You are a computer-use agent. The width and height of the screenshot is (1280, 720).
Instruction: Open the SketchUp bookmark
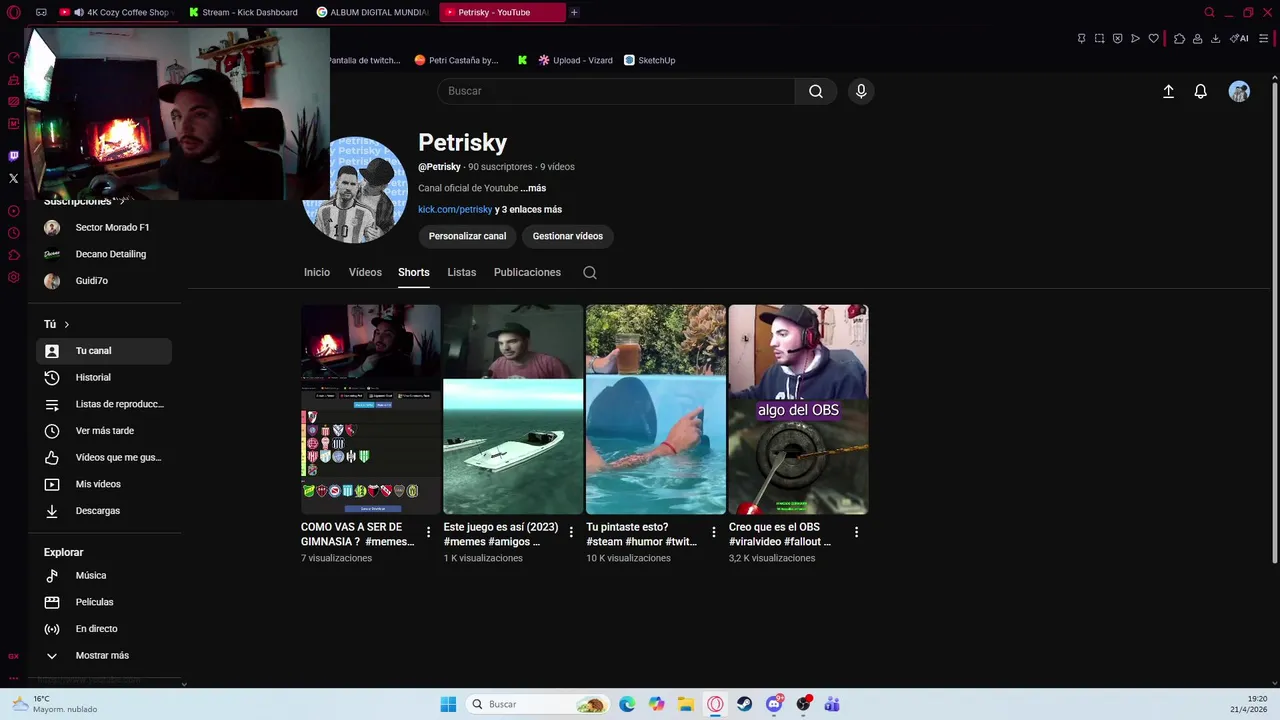tap(649, 60)
